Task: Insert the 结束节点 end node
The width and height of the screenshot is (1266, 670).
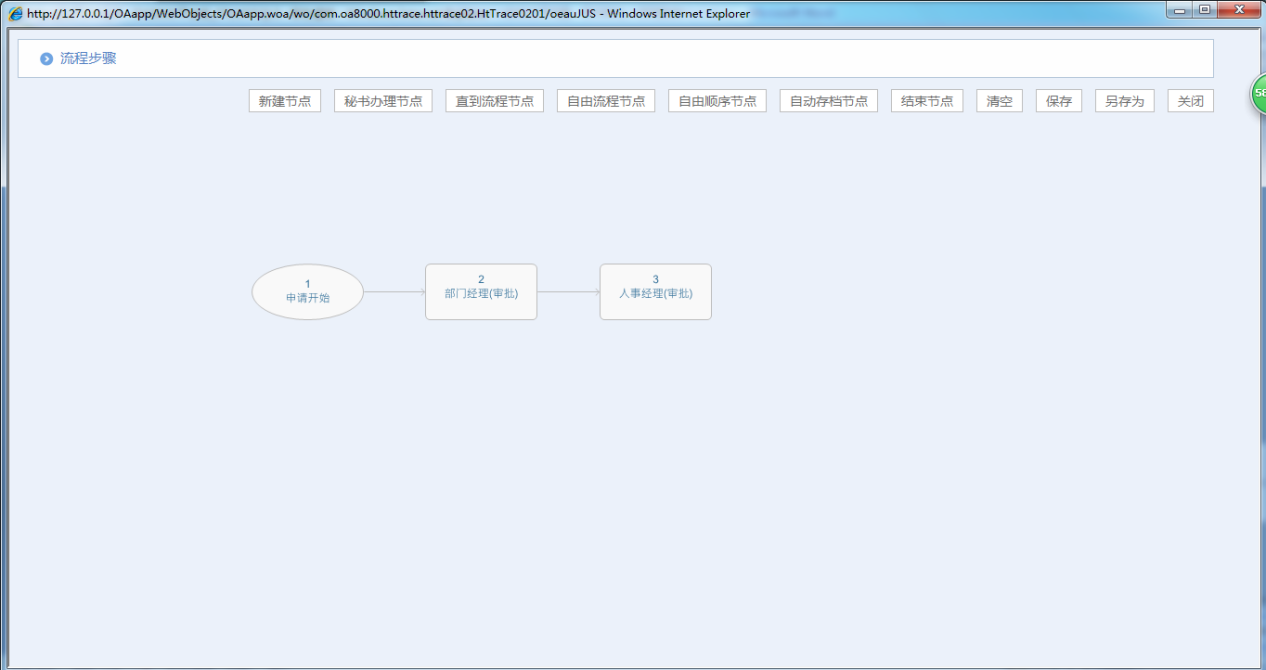Action: (927, 101)
